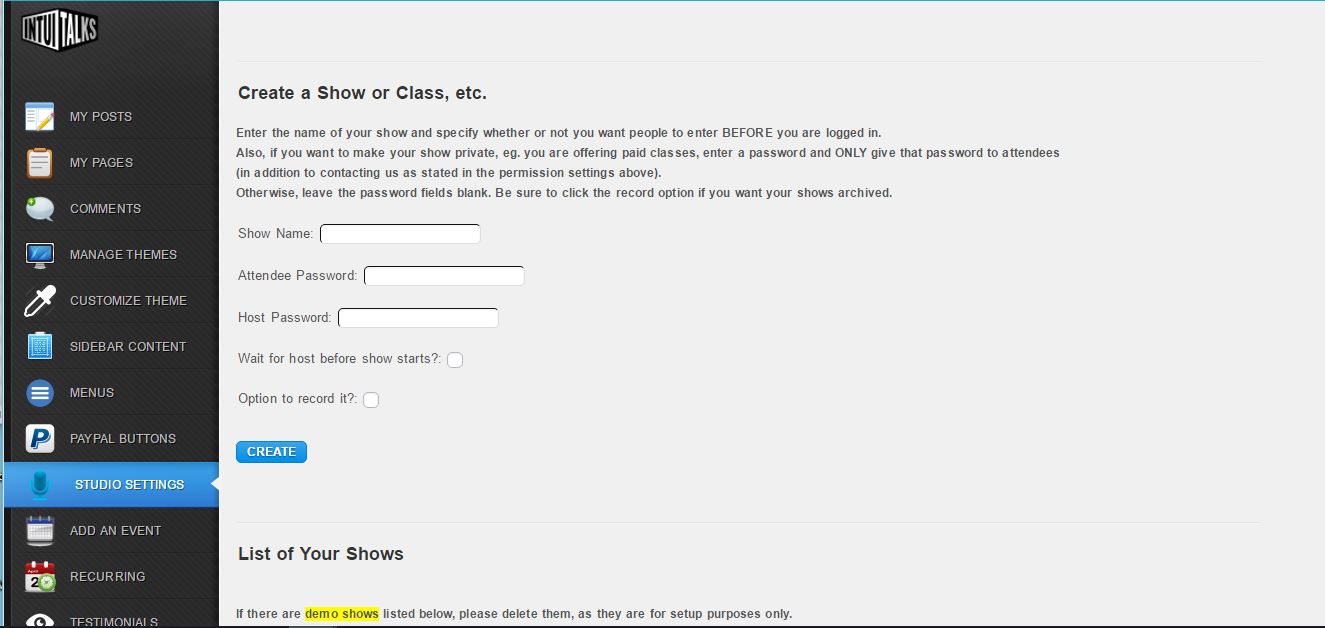The width and height of the screenshot is (1325, 628).
Task: Click the 'Show Name:' label
Action: point(276,233)
